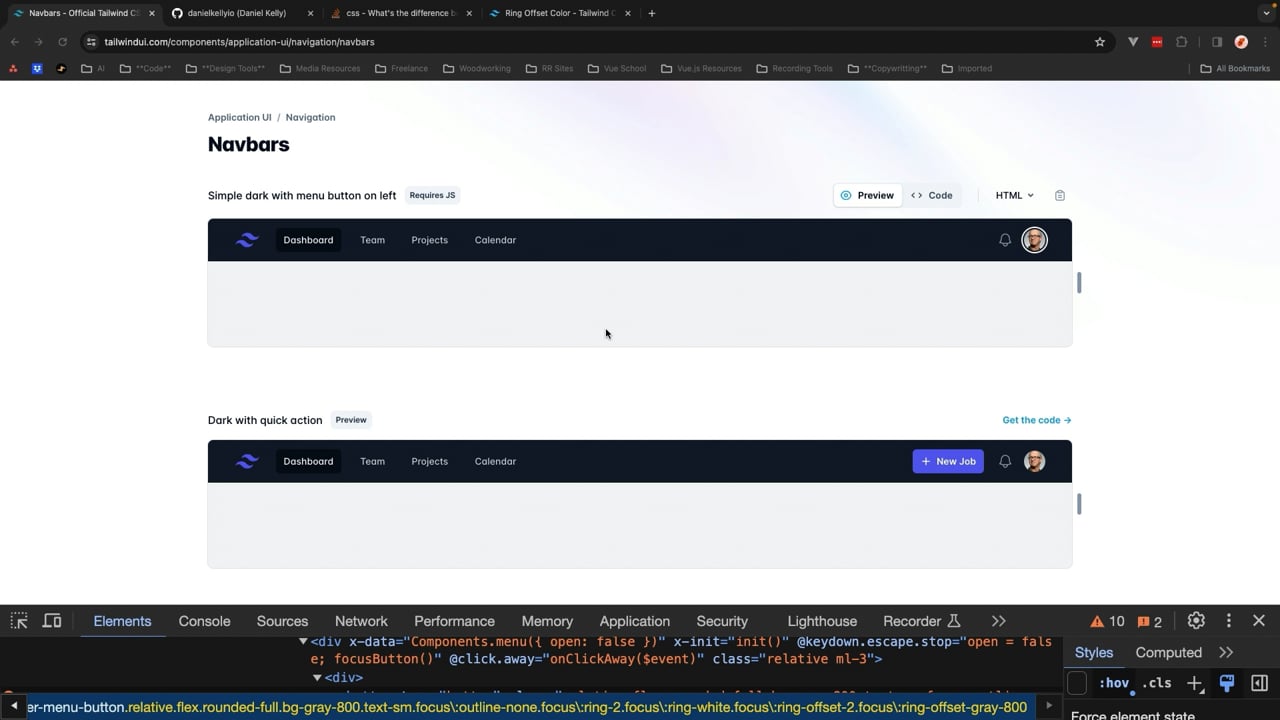Click Calendar in the first navbar preview
This screenshot has width=1280, height=720.
pyautogui.click(x=495, y=240)
